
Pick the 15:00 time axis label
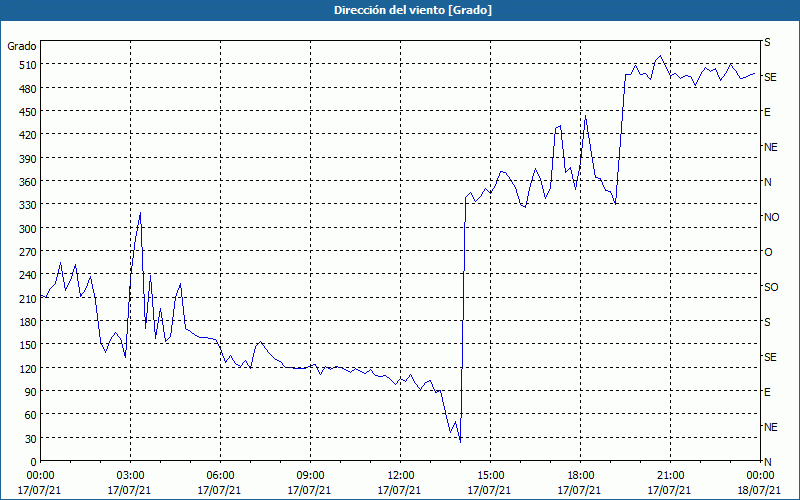[x=490, y=476]
